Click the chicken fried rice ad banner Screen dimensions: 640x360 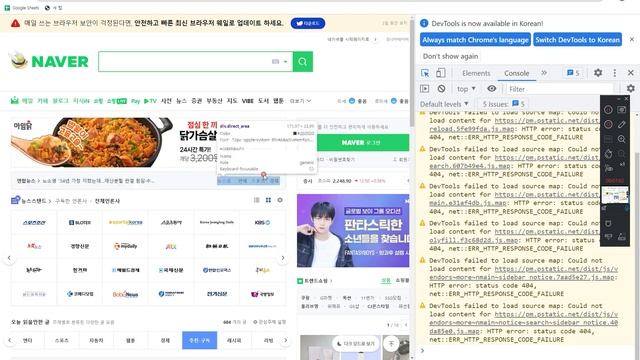pyautogui.click(x=113, y=142)
